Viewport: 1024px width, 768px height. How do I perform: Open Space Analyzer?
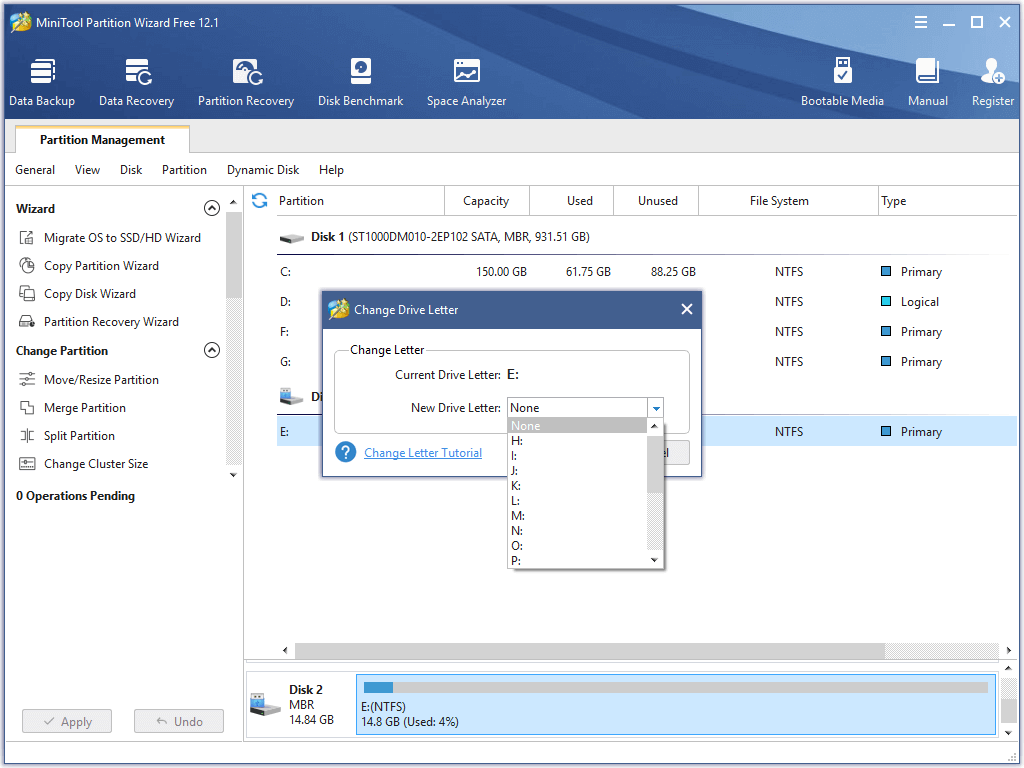click(466, 82)
